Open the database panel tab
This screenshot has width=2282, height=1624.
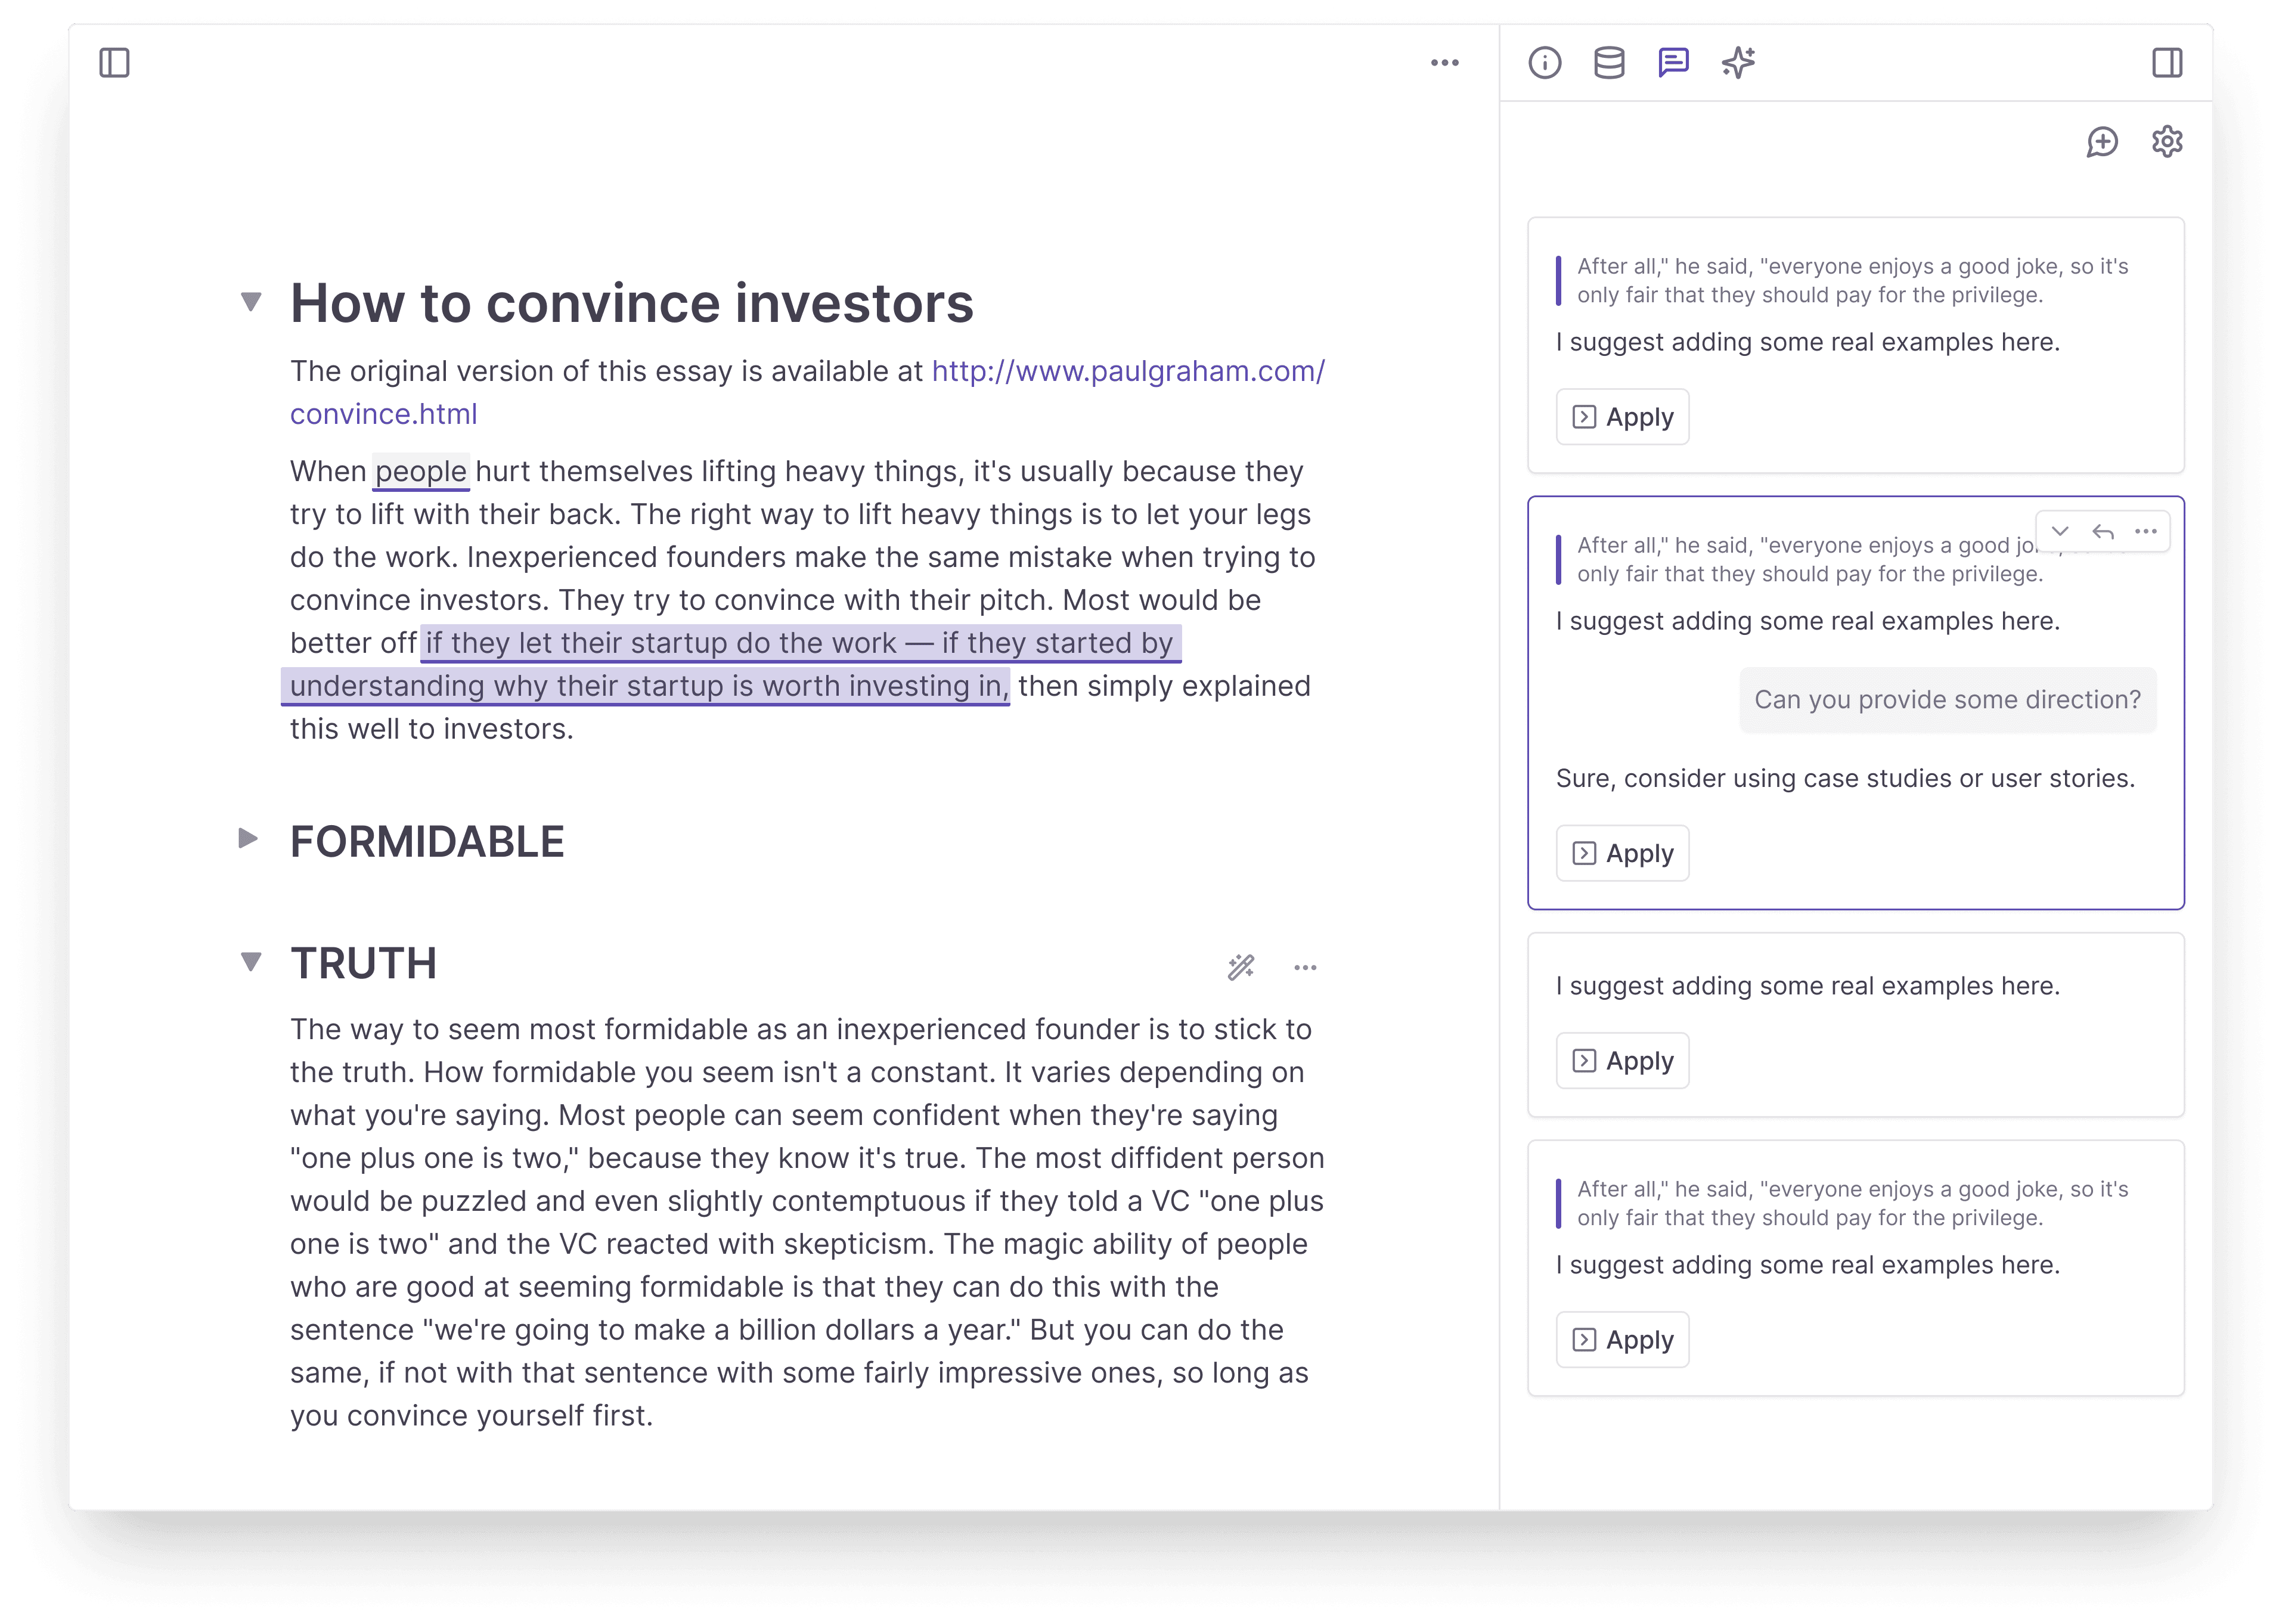point(1608,63)
